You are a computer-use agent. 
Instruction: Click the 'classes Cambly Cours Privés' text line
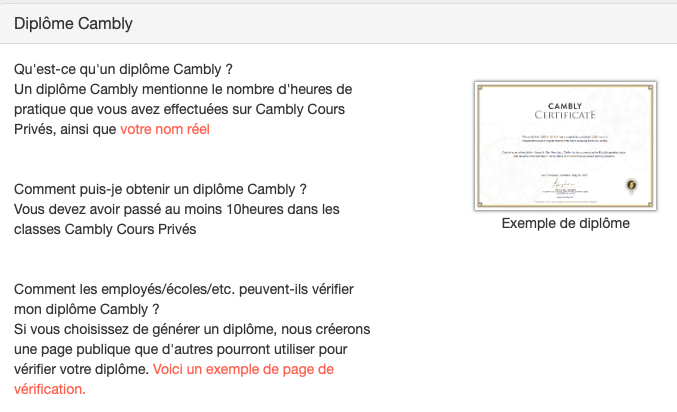[x=105, y=229]
